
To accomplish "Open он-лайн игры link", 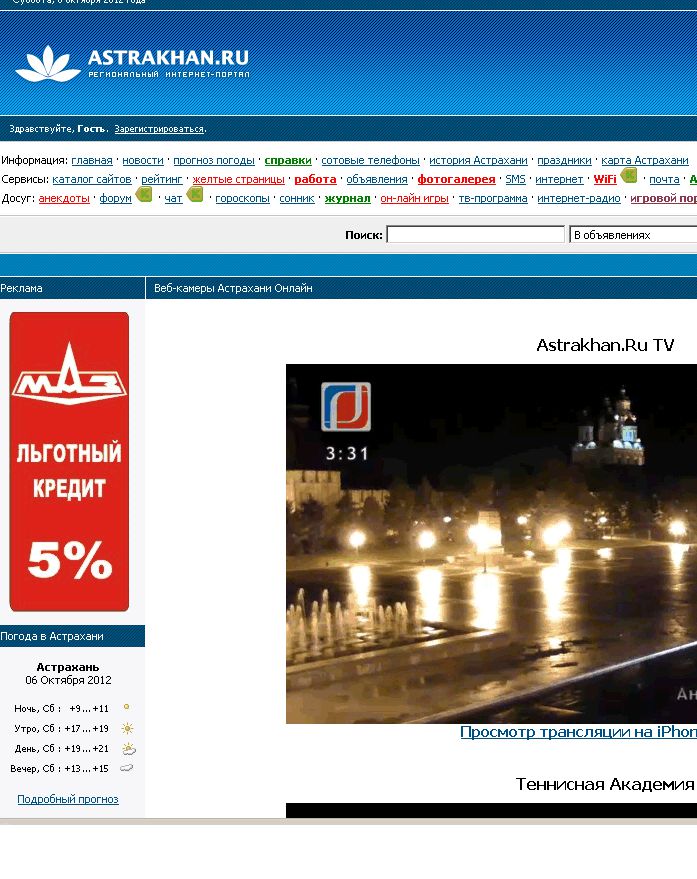I will [414, 198].
